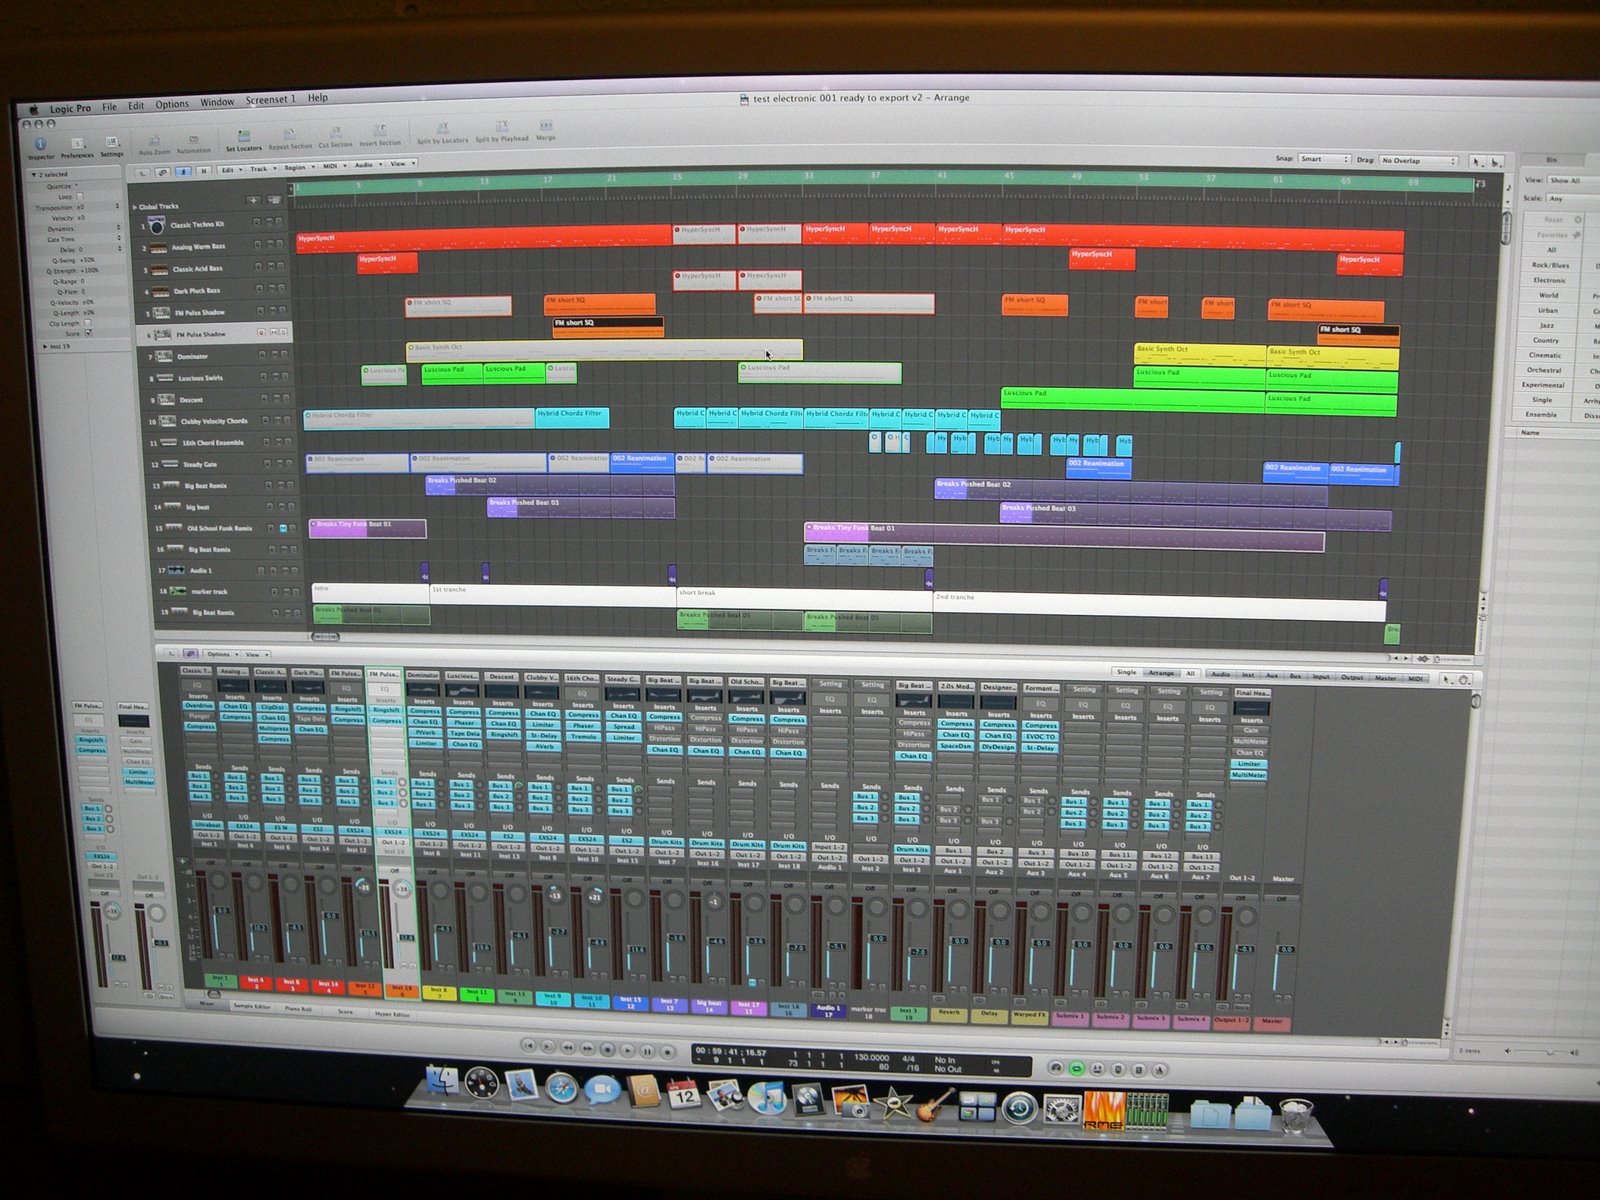Screen dimensions: 1600x1200
Task: Click Split by Playhead icon
Action: click(x=502, y=131)
